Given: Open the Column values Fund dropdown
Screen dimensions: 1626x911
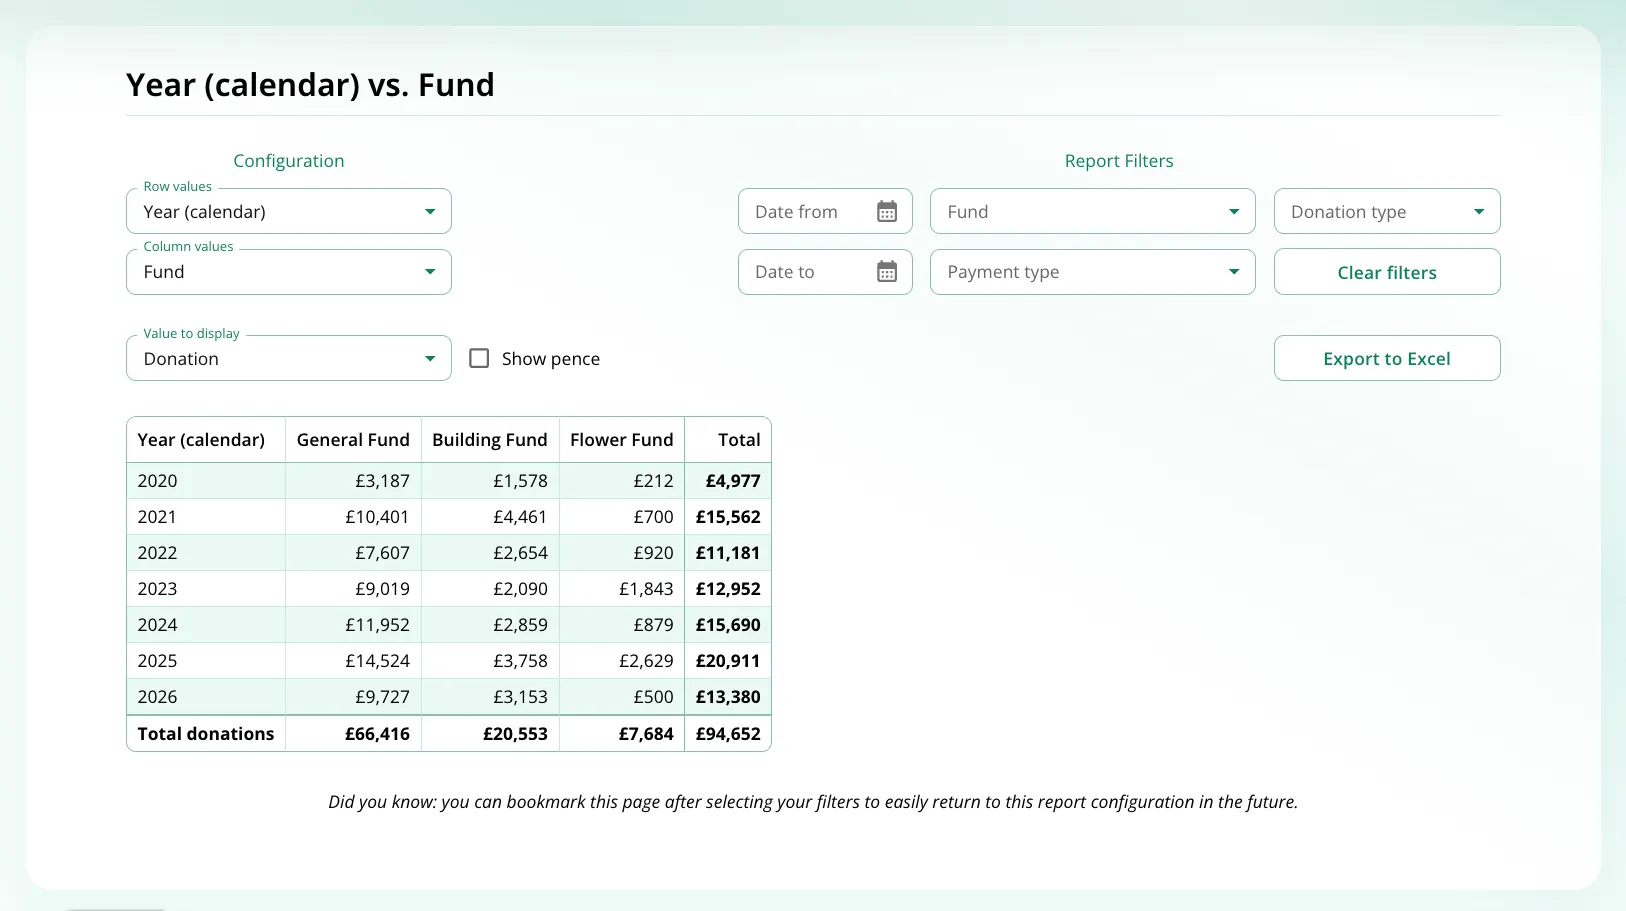Looking at the screenshot, I should 289,271.
